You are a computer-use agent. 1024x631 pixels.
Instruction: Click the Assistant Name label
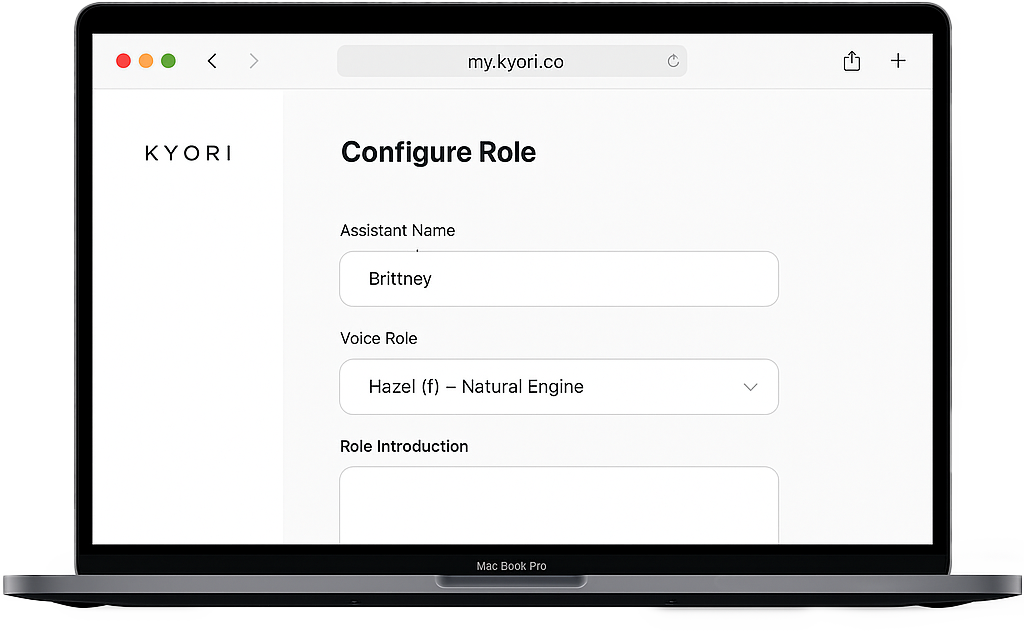pyautogui.click(x=397, y=230)
